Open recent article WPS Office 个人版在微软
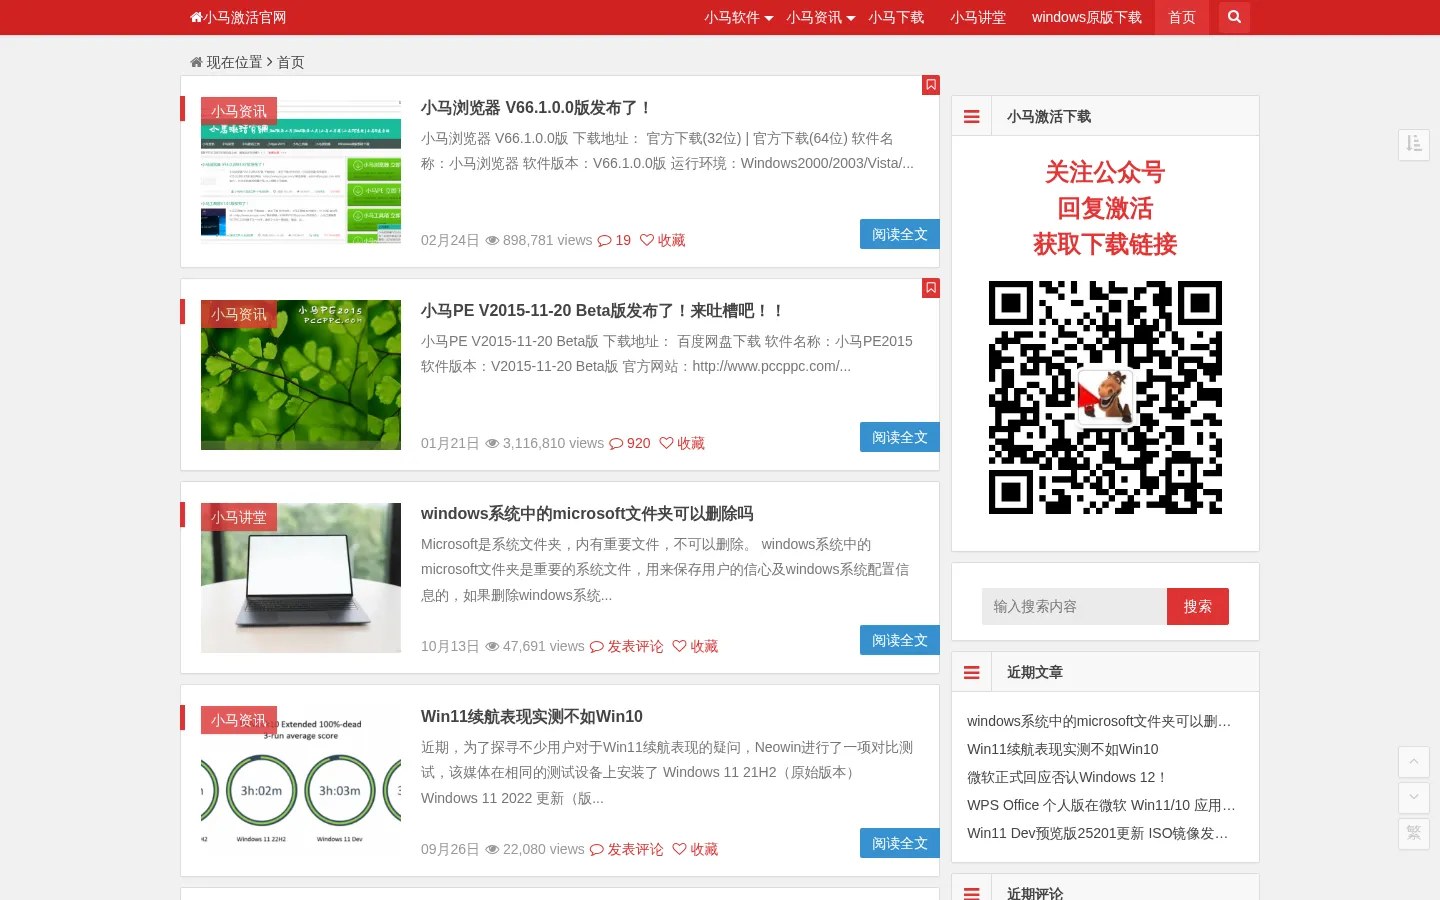This screenshot has width=1440, height=900. point(1102,805)
